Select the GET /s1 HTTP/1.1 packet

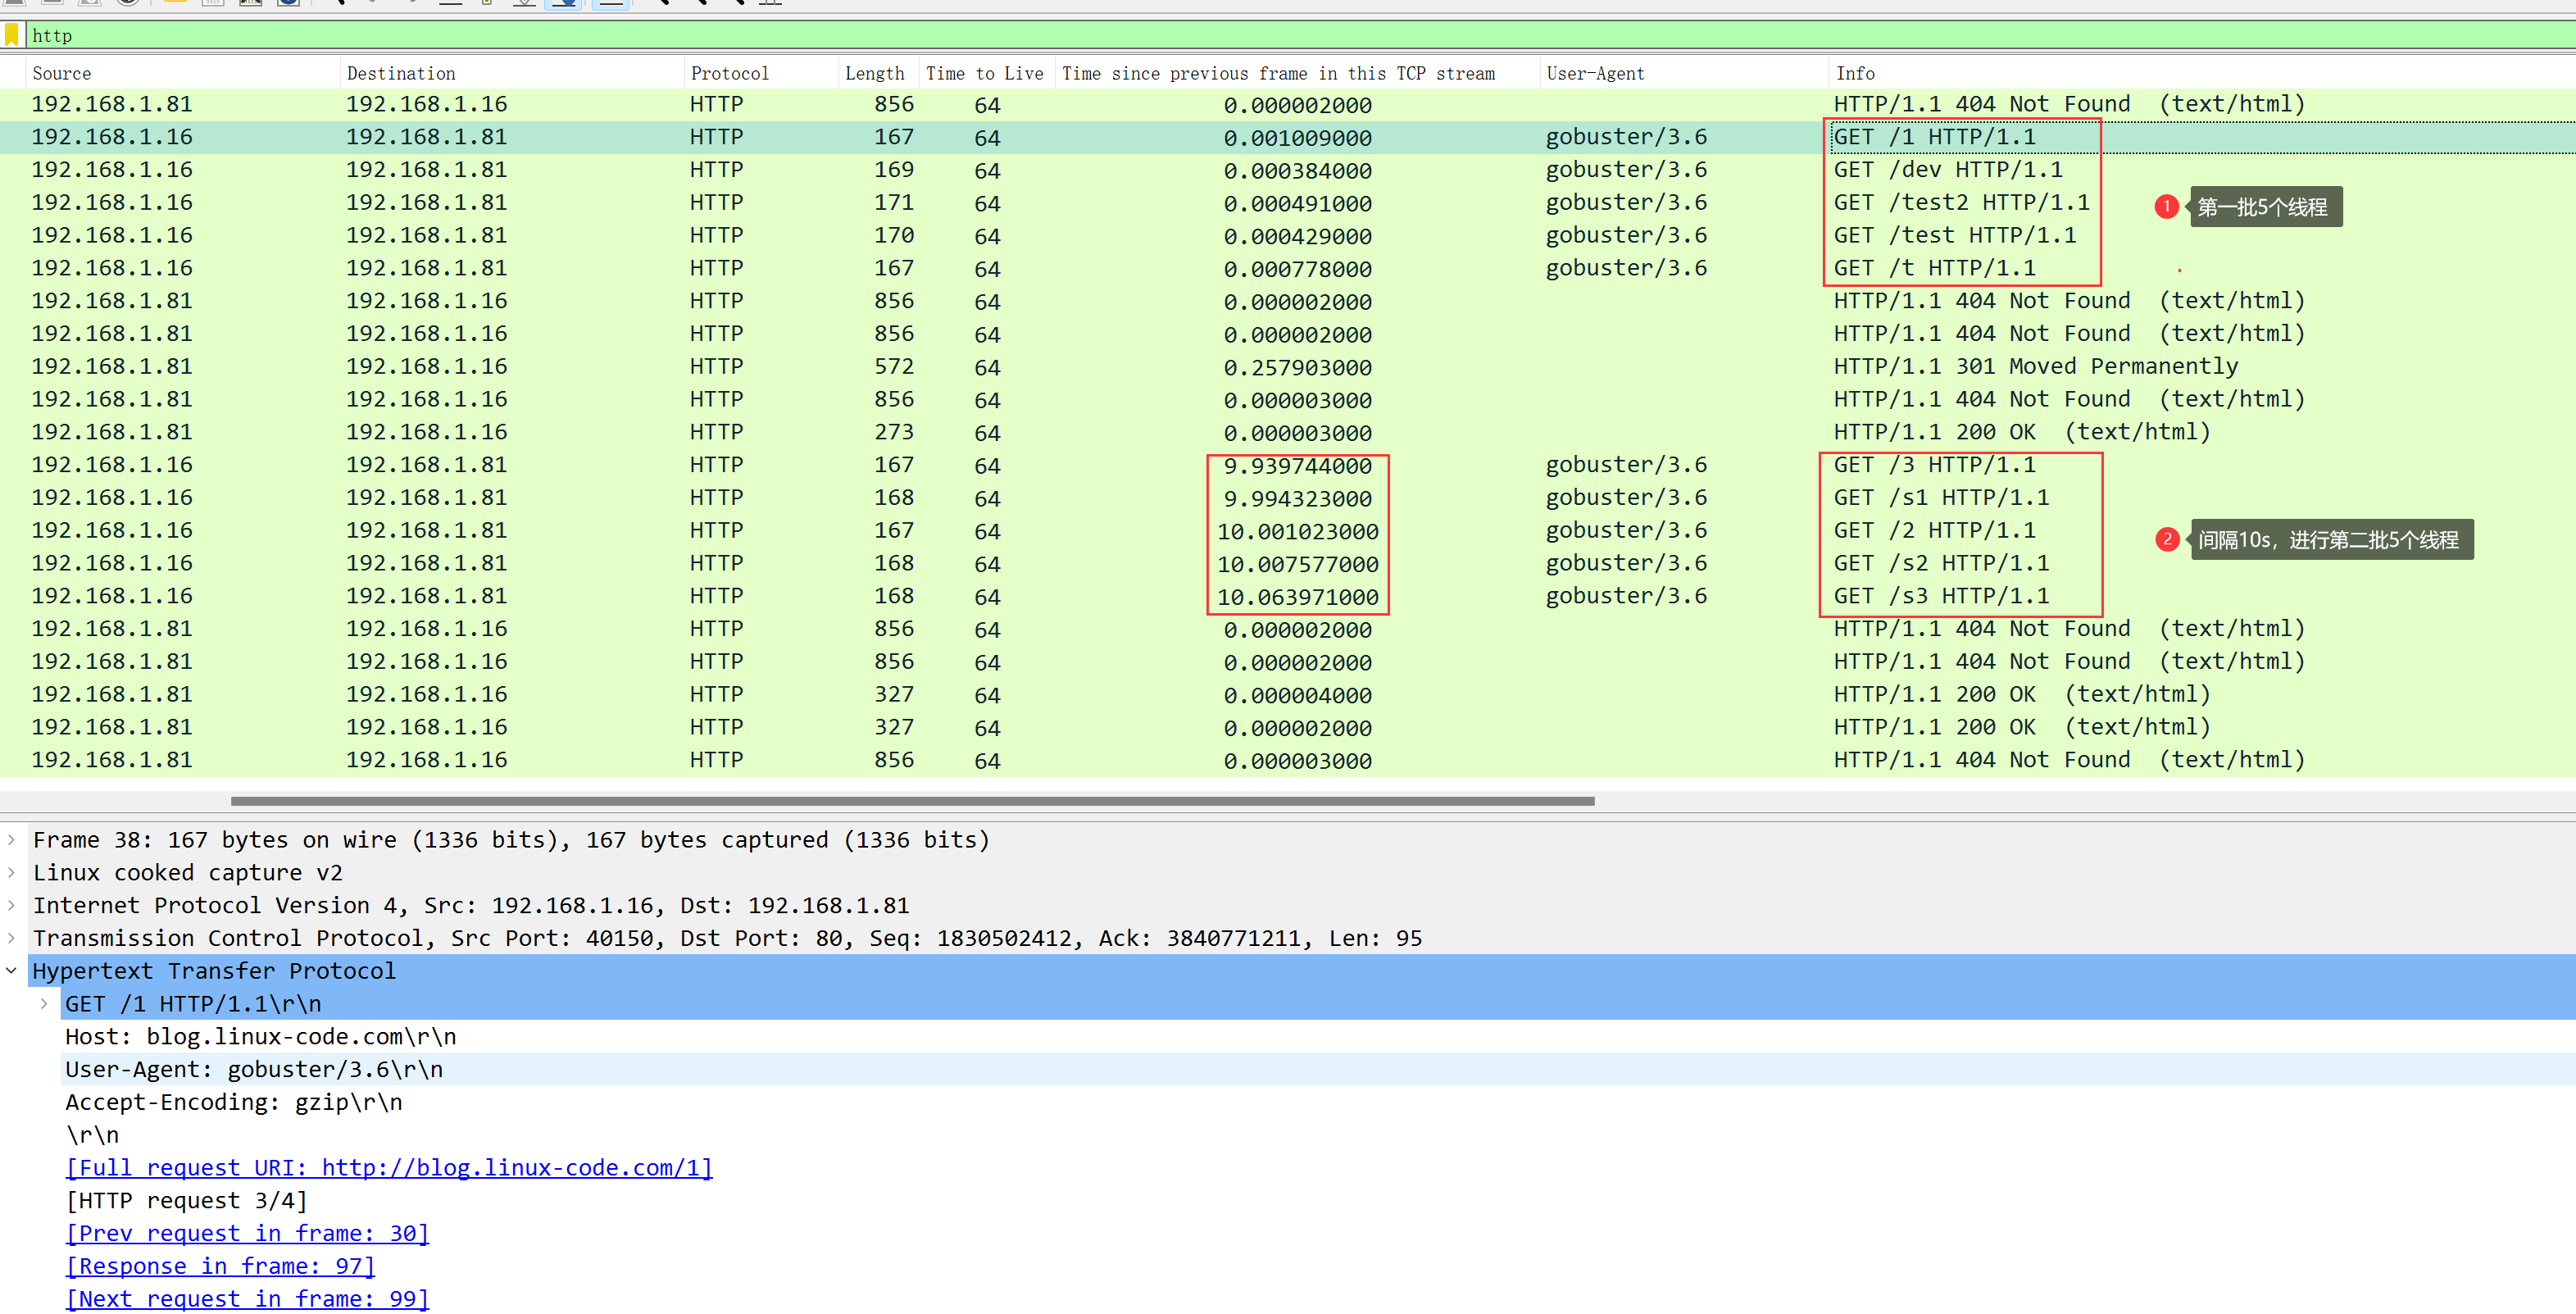pos(1288,498)
